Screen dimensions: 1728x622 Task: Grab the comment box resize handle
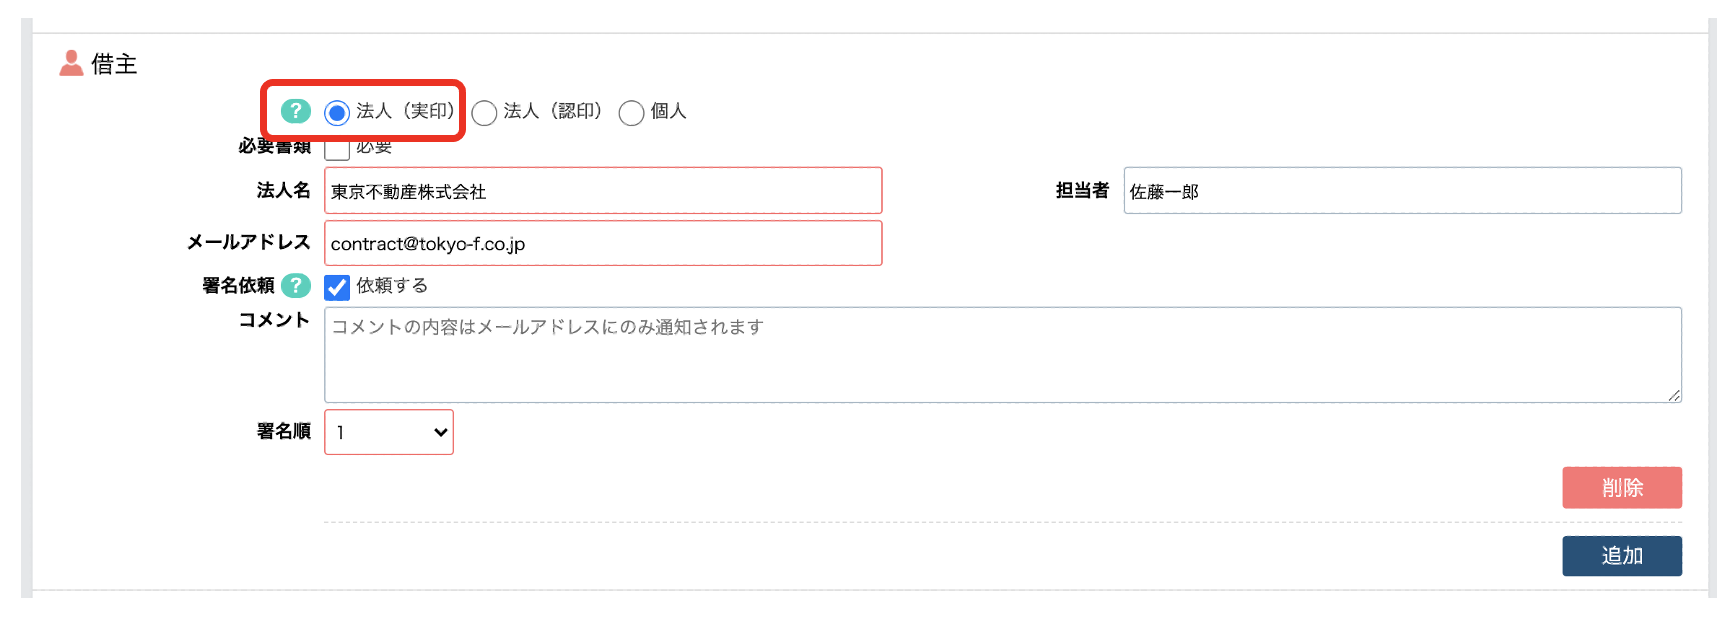pos(1674,396)
